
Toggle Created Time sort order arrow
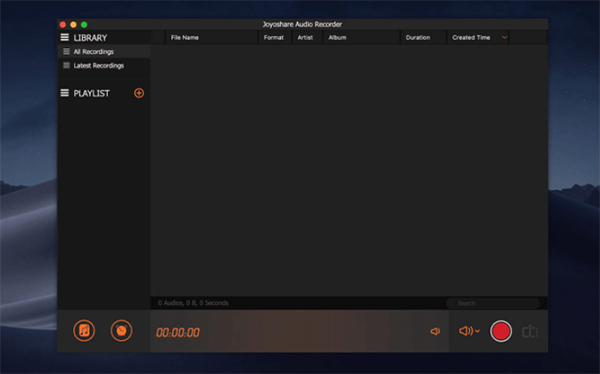coord(504,38)
